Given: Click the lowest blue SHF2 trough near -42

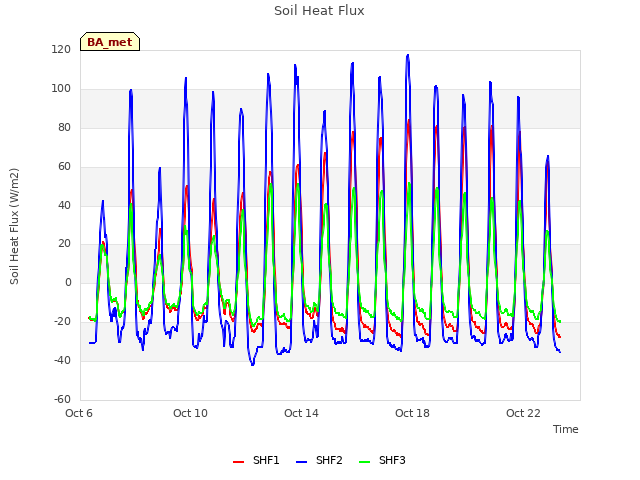Looking at the screenshot, I should tap(253, 364).
